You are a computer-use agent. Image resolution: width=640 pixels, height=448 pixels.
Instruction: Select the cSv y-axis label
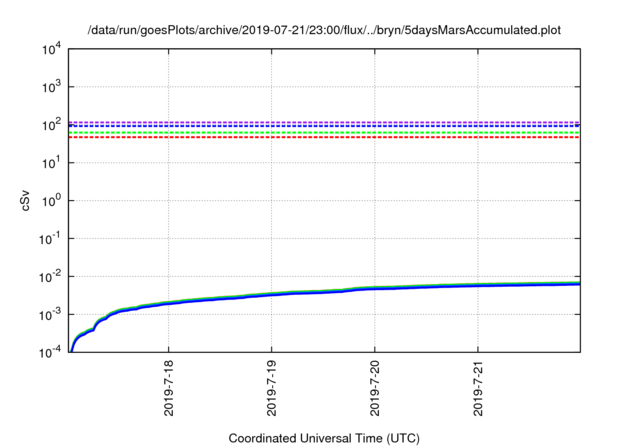tap(25, 200)
